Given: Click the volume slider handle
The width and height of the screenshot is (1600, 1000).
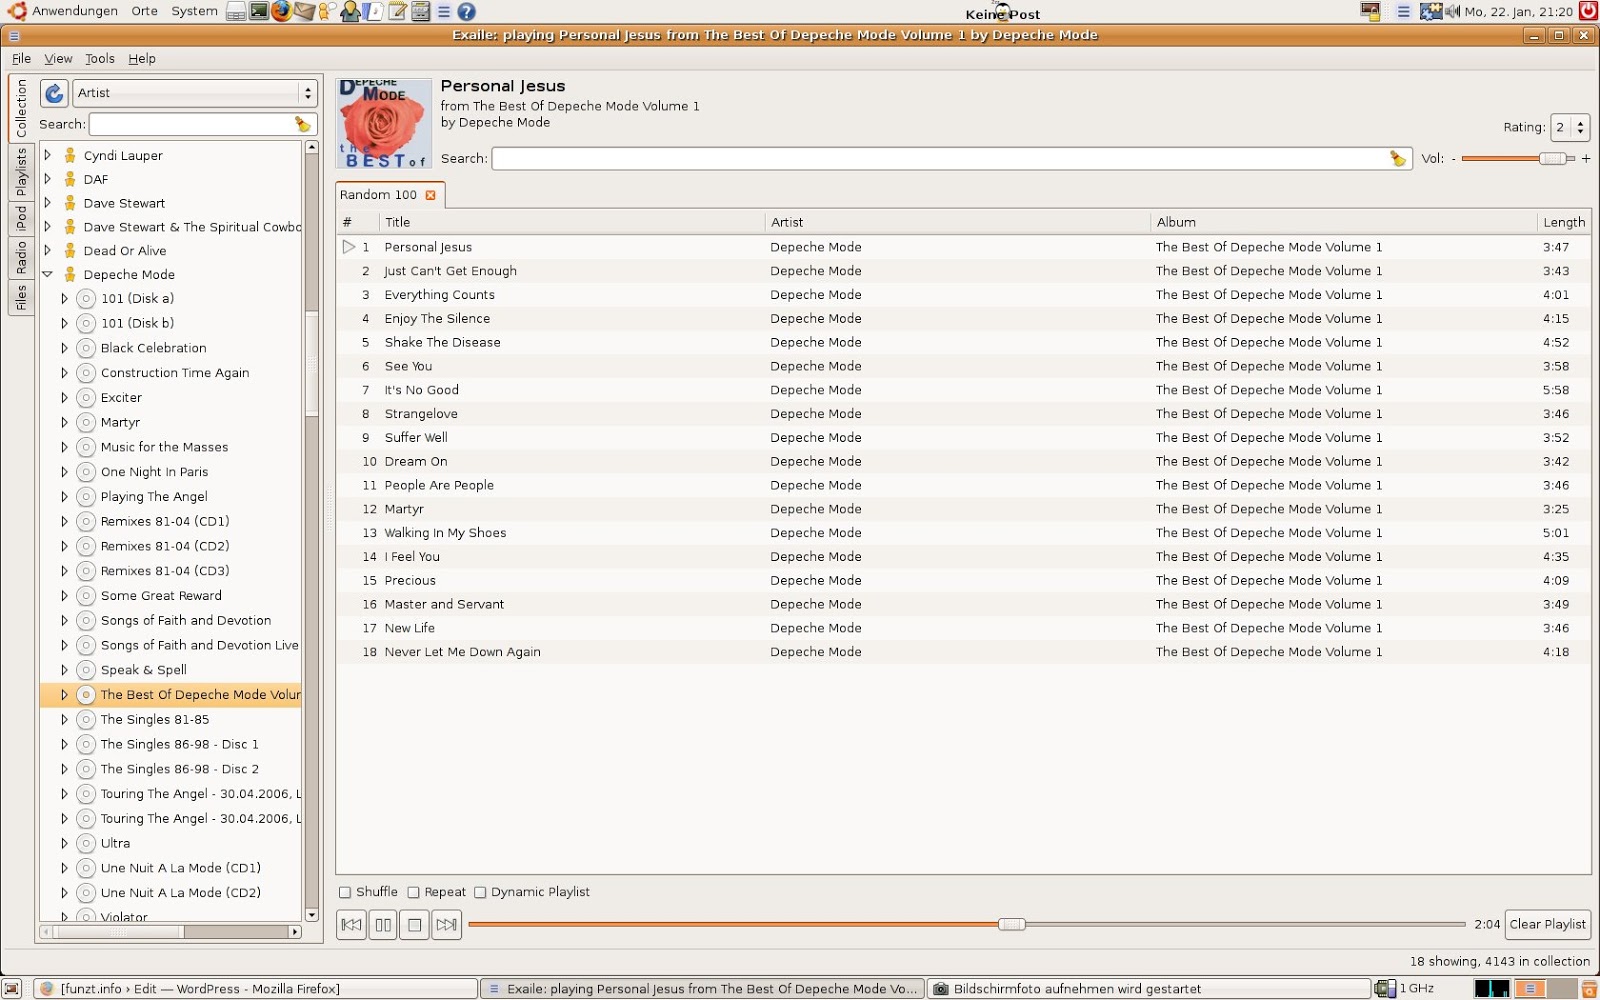Looking at the screenshot, I should [1551, 158].
